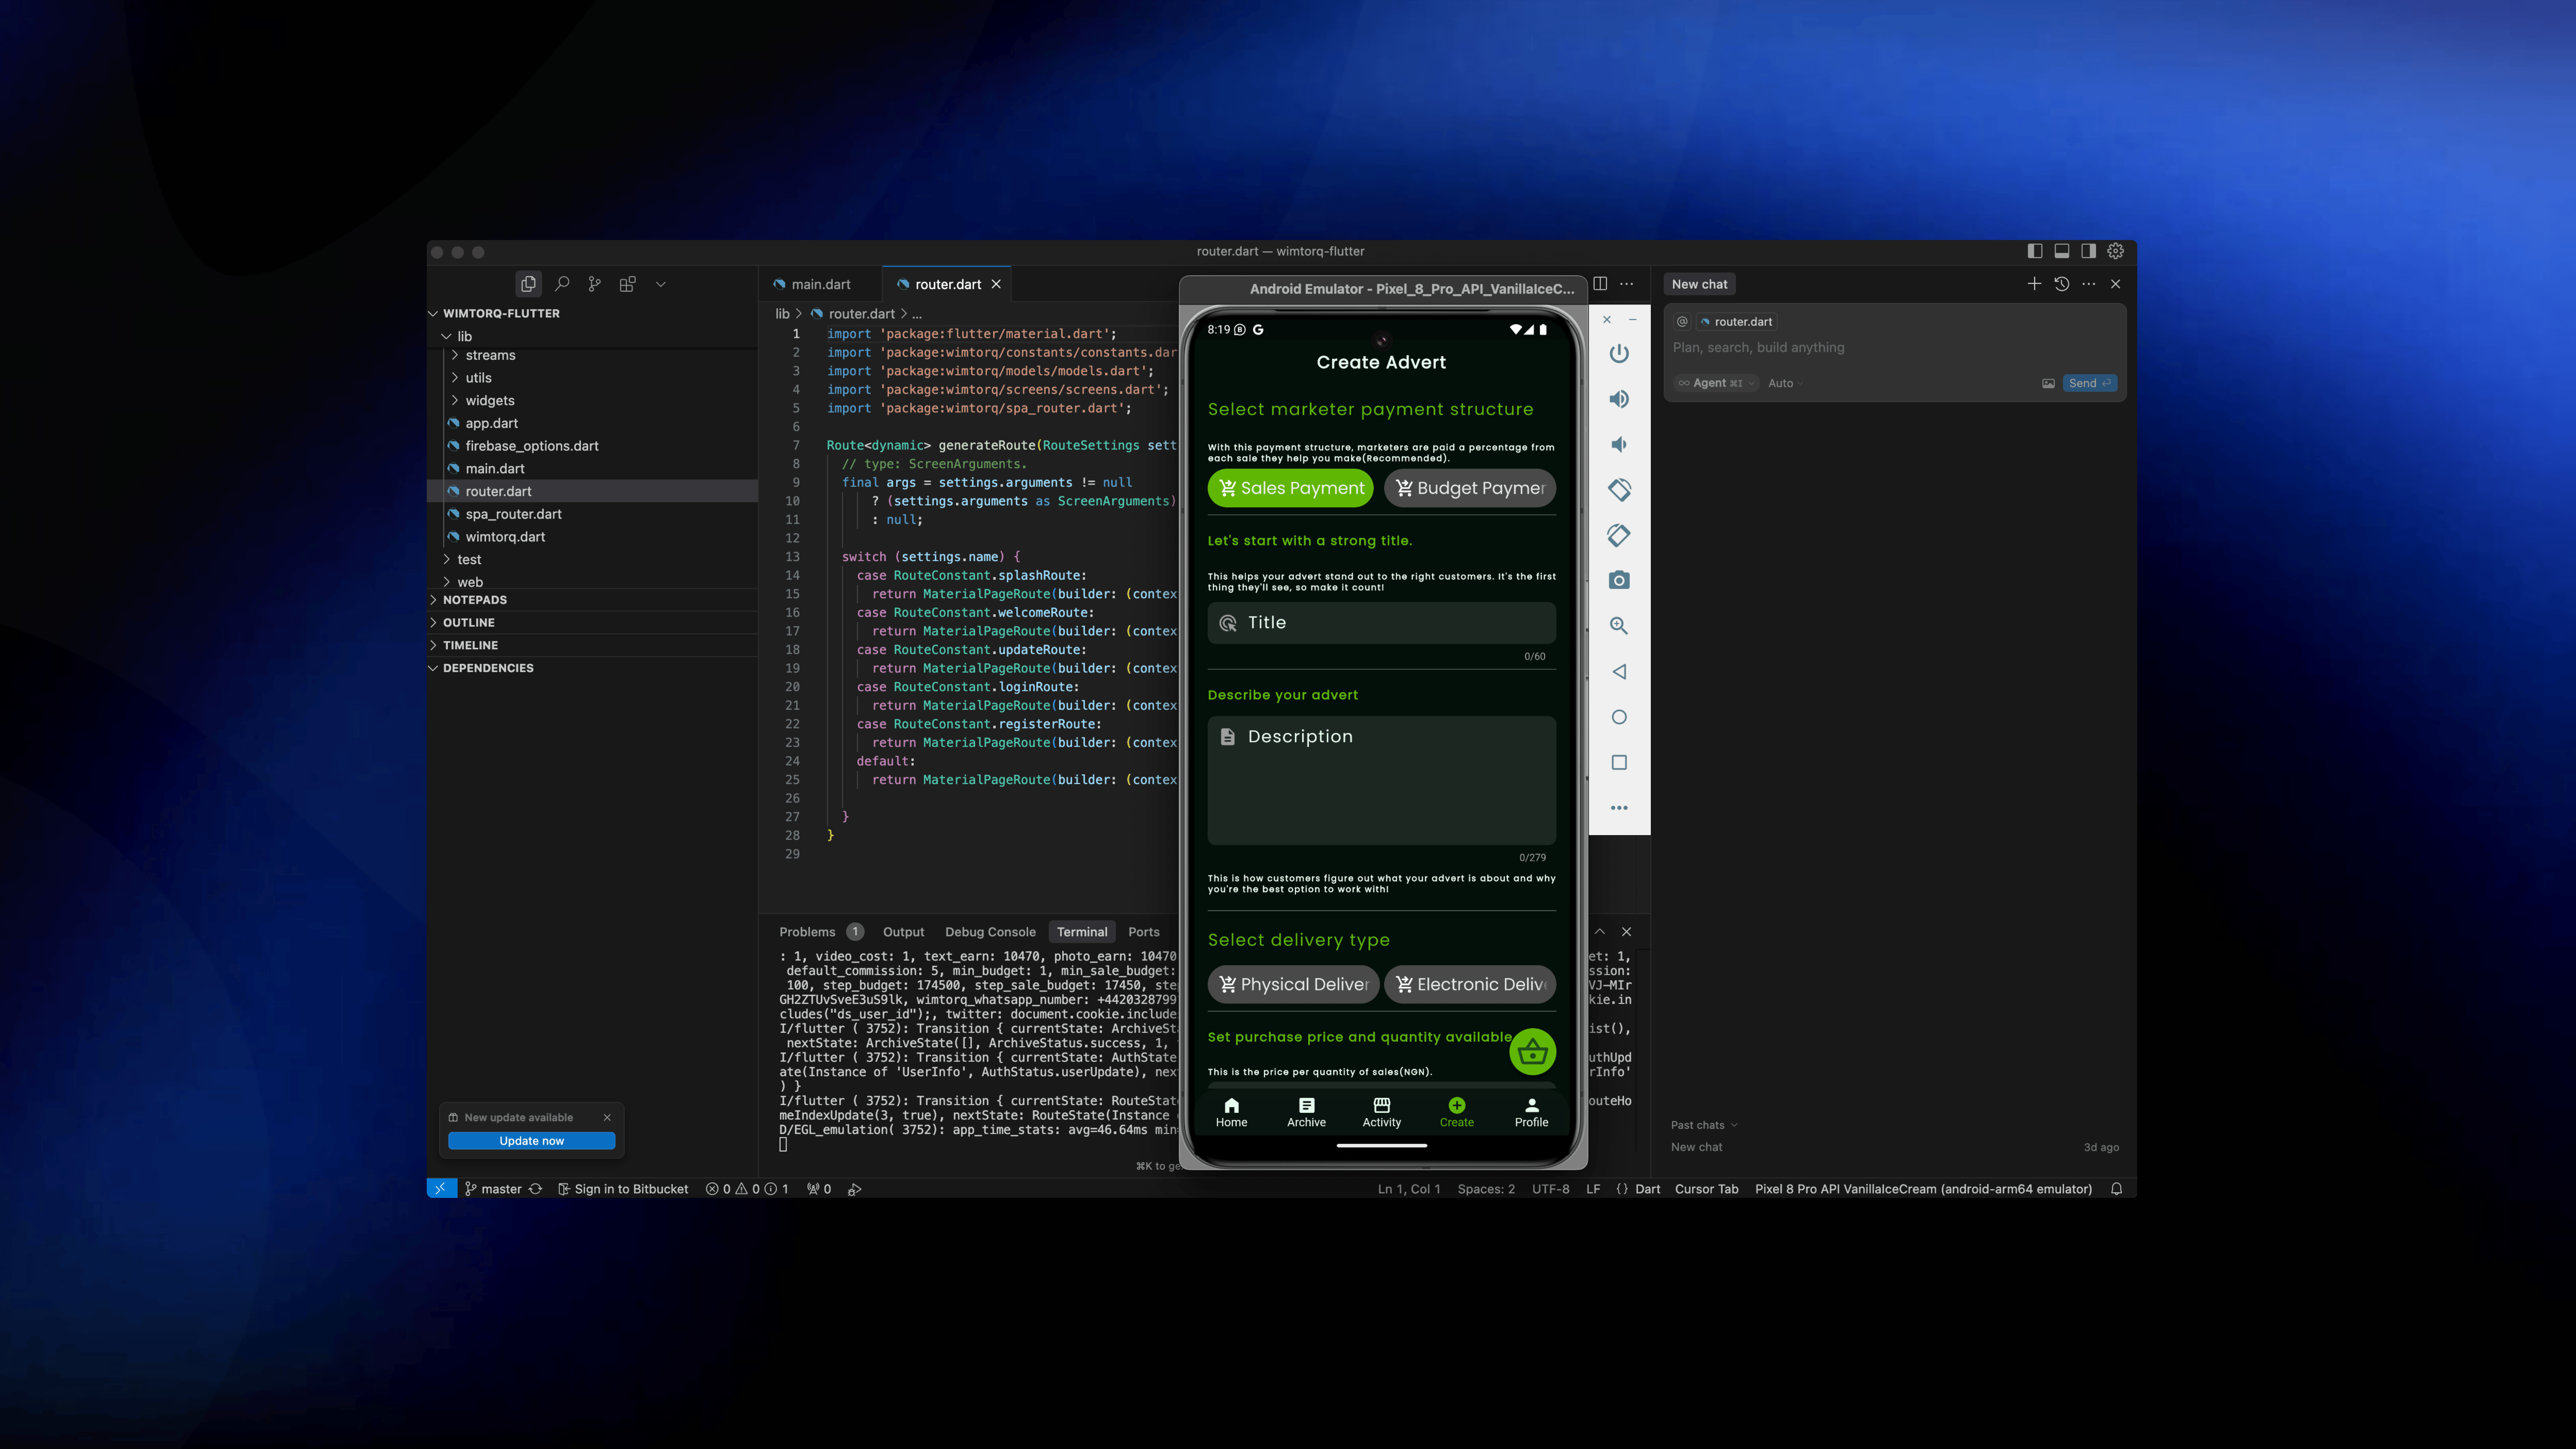The width and height of the screenshot is (2576, 1449).
Task: Switch to main.dart editor tab
Action: click(x=820, y=284)
